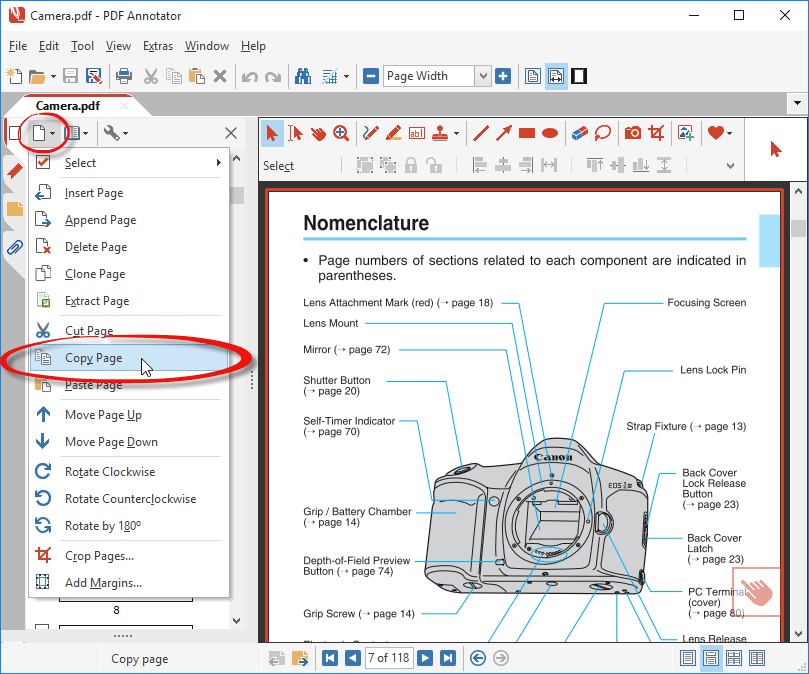Select the Pen annotation tool
This screenshot has height=674, width=809.
(370, 133)
